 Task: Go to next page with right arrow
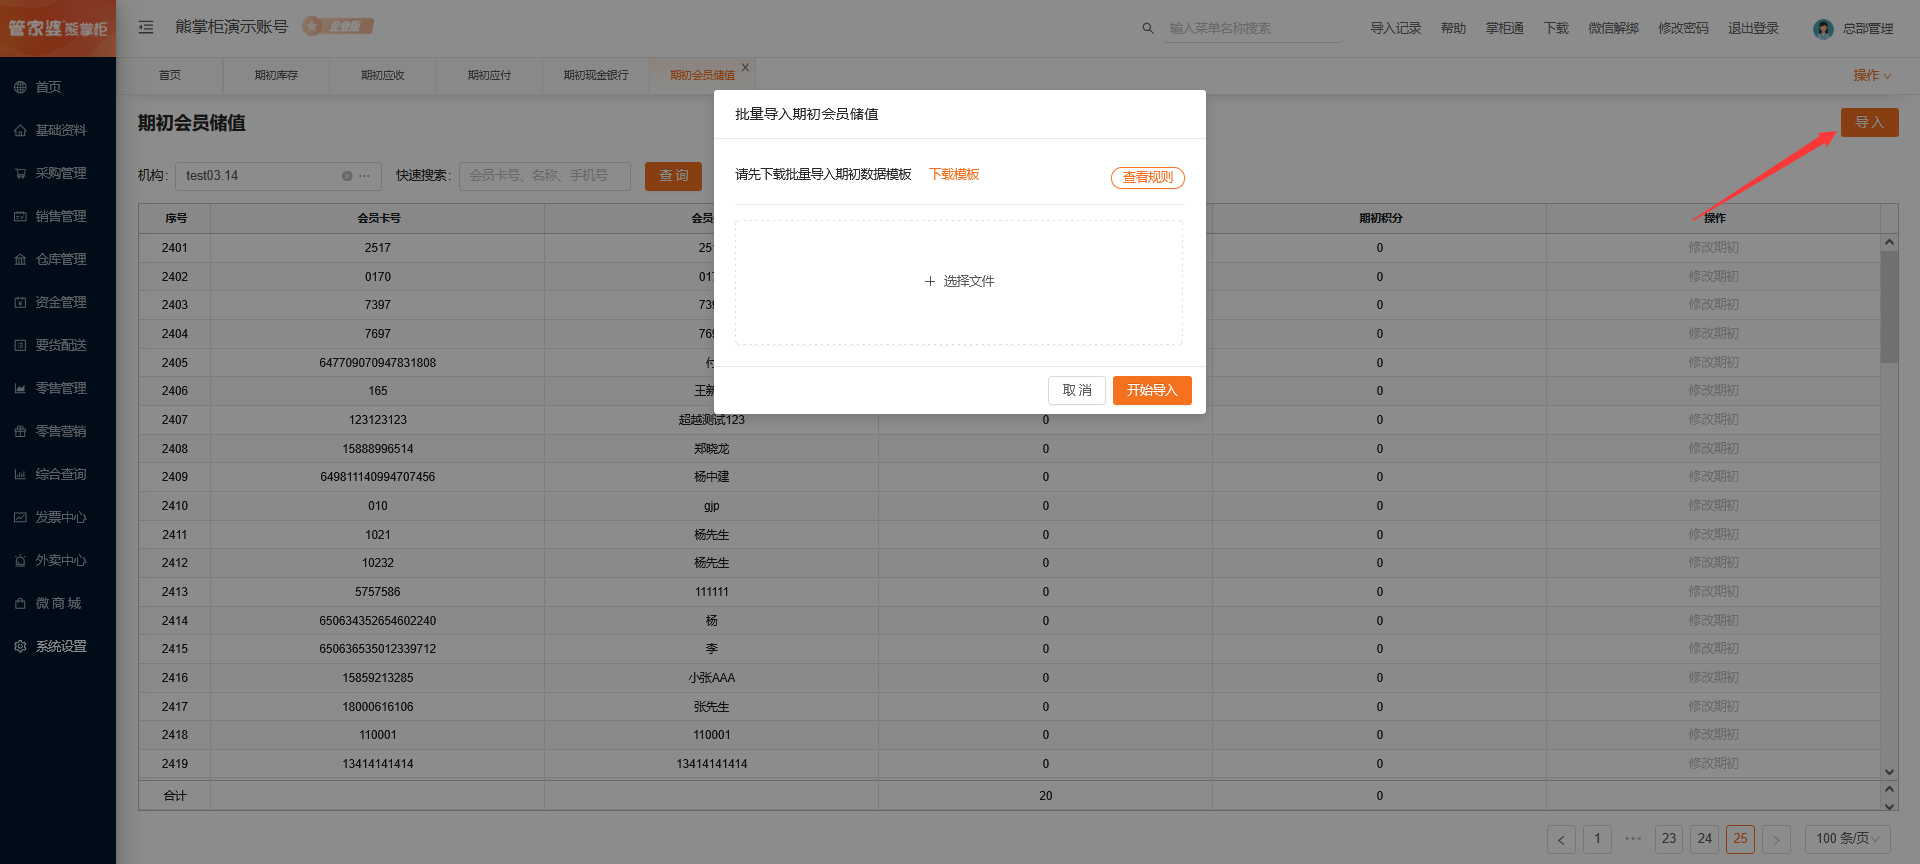pos(1776,840)
